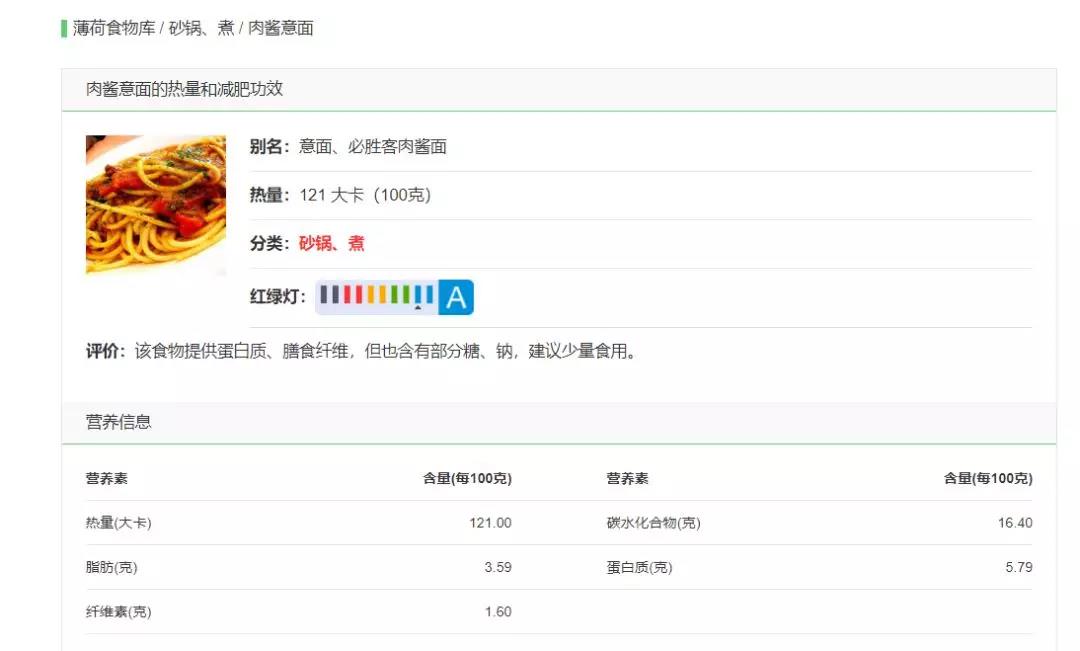
Task: Click the 碳水化合物(克) row label
Action: [654, 523]
